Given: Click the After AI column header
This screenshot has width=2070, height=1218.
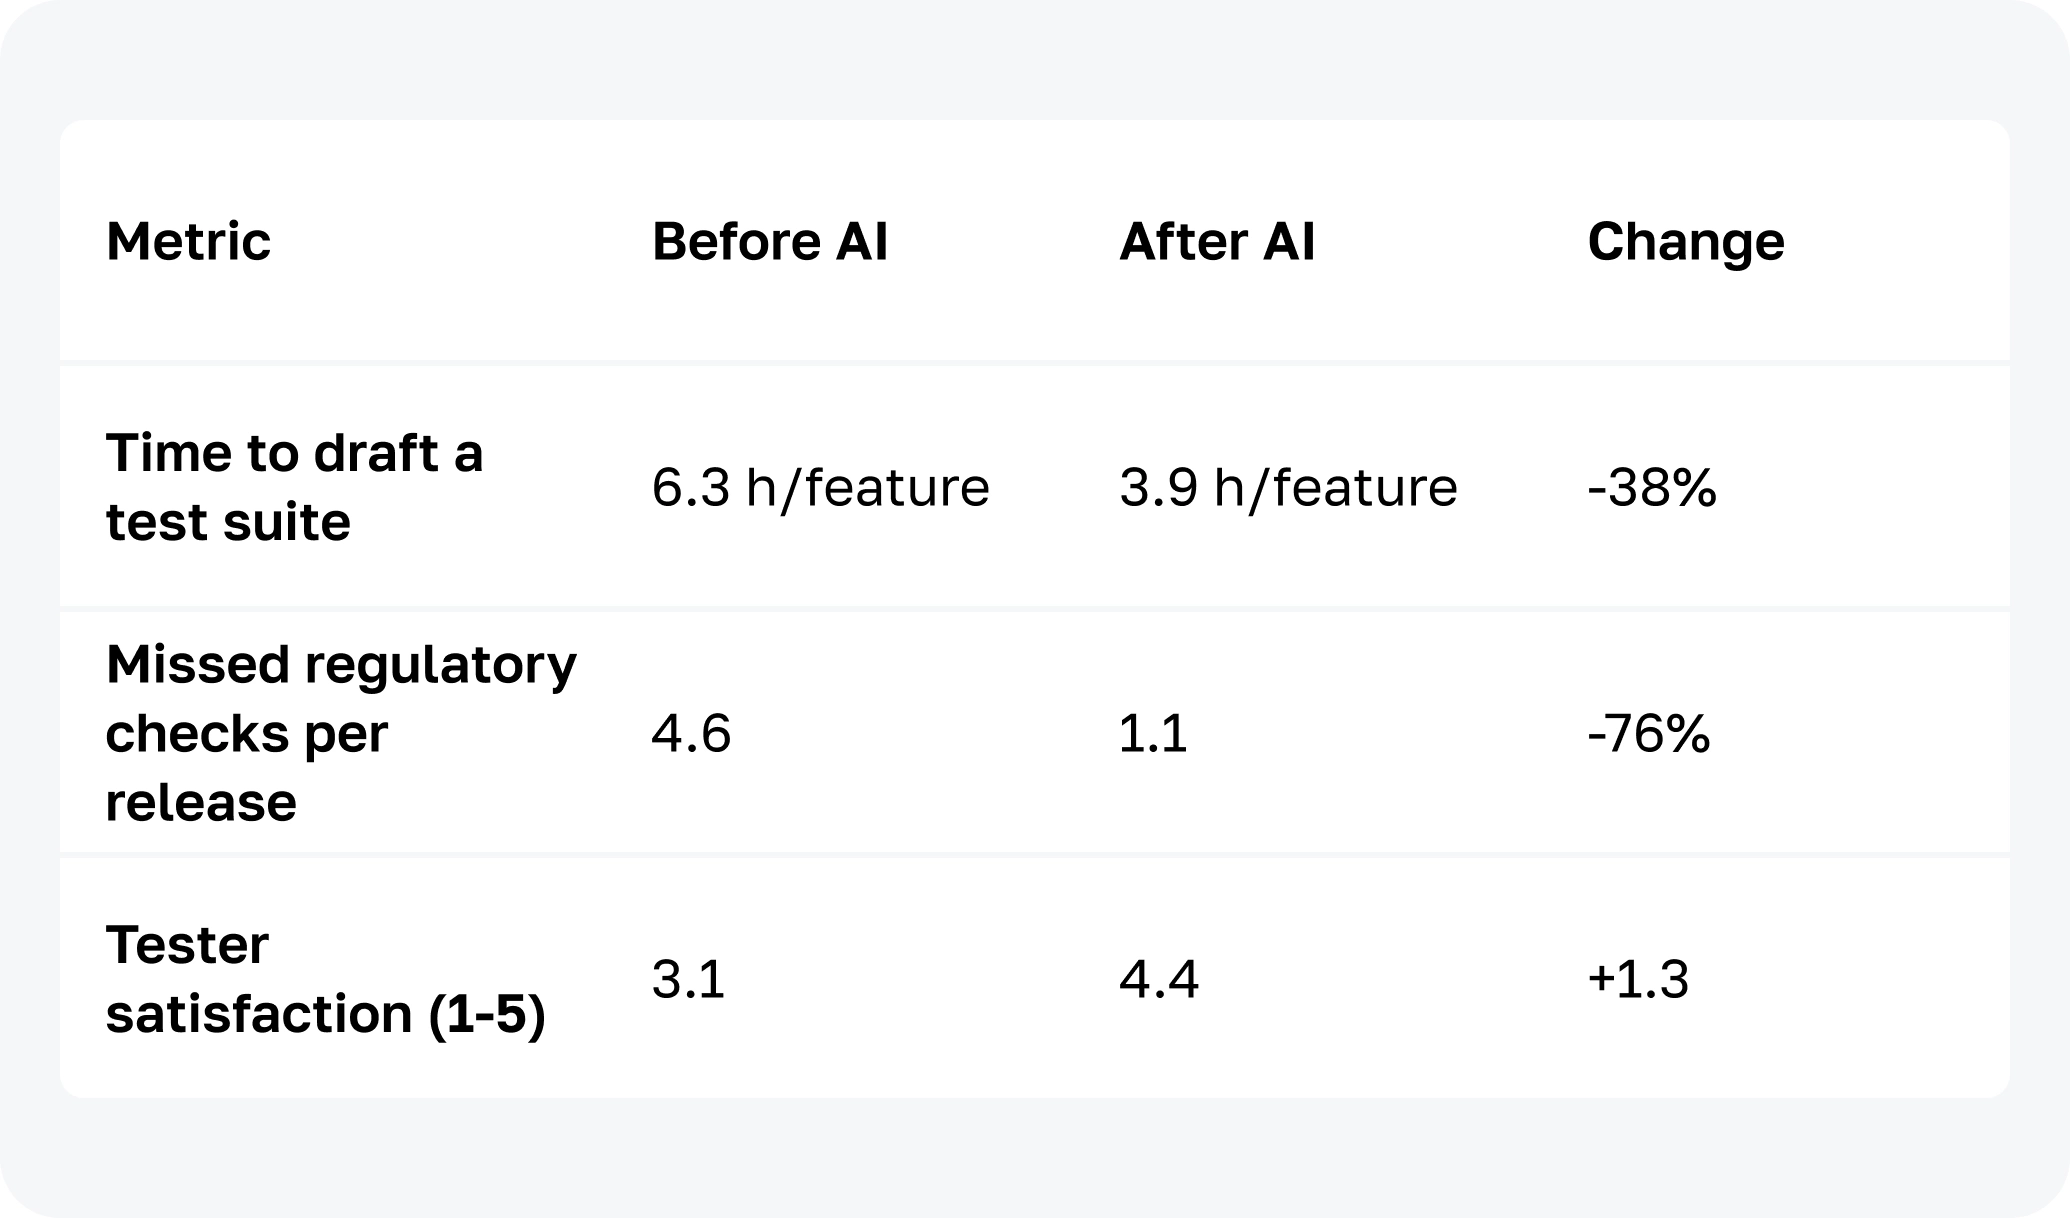Looking at the screenshot, I should [x=1216, y=242].
